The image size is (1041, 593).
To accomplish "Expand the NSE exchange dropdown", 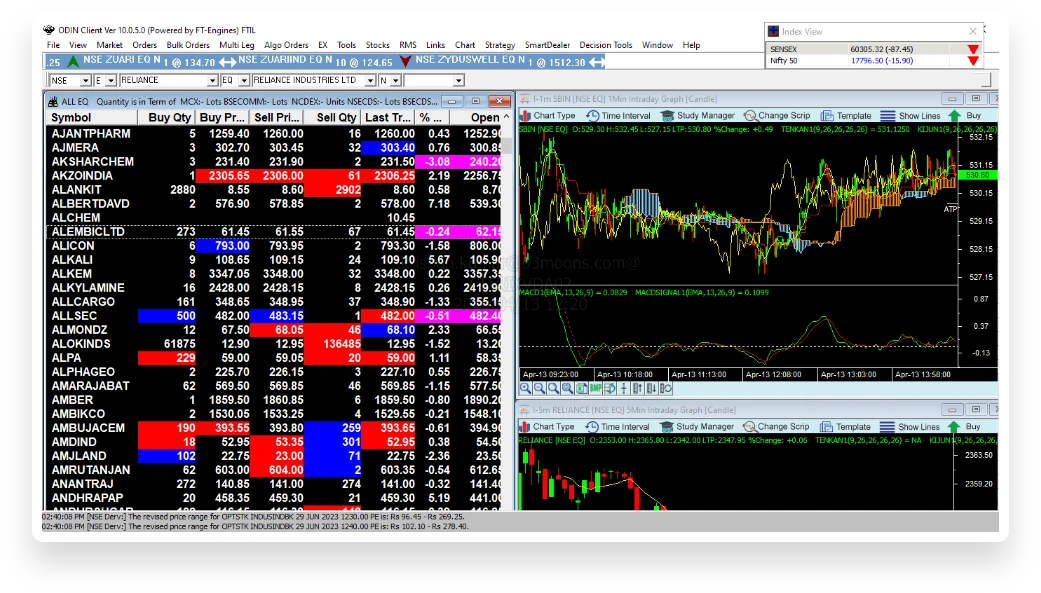I will pos(85,80).
